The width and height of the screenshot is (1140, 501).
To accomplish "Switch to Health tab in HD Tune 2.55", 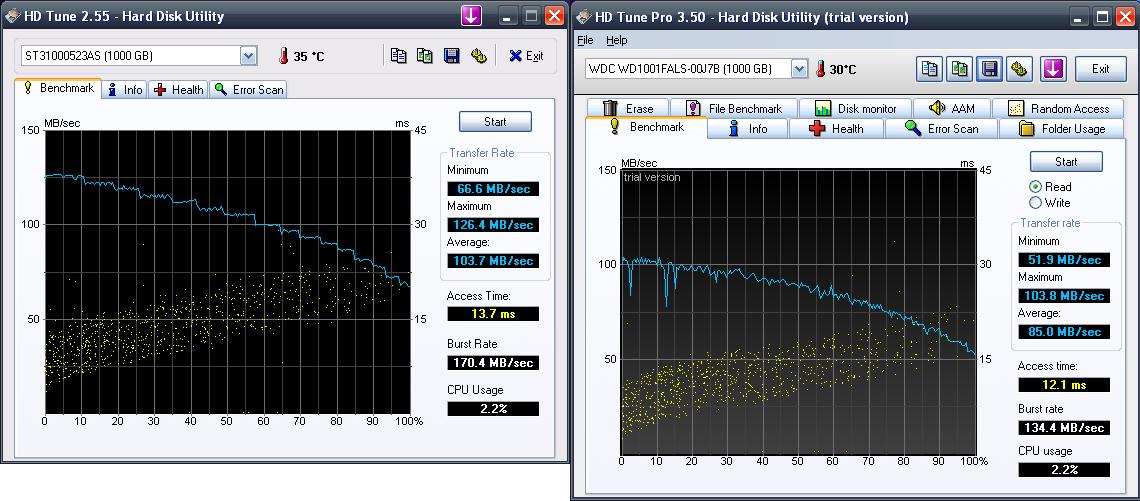I will point(178,89).
